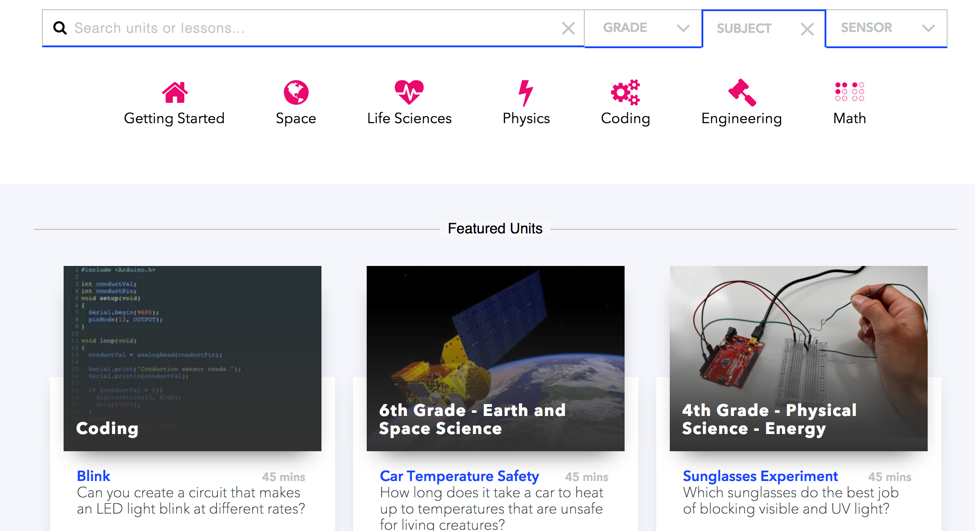Go to the Space category label
The height and width of the screenshot is (531, 975).
[x=296, y=118]
